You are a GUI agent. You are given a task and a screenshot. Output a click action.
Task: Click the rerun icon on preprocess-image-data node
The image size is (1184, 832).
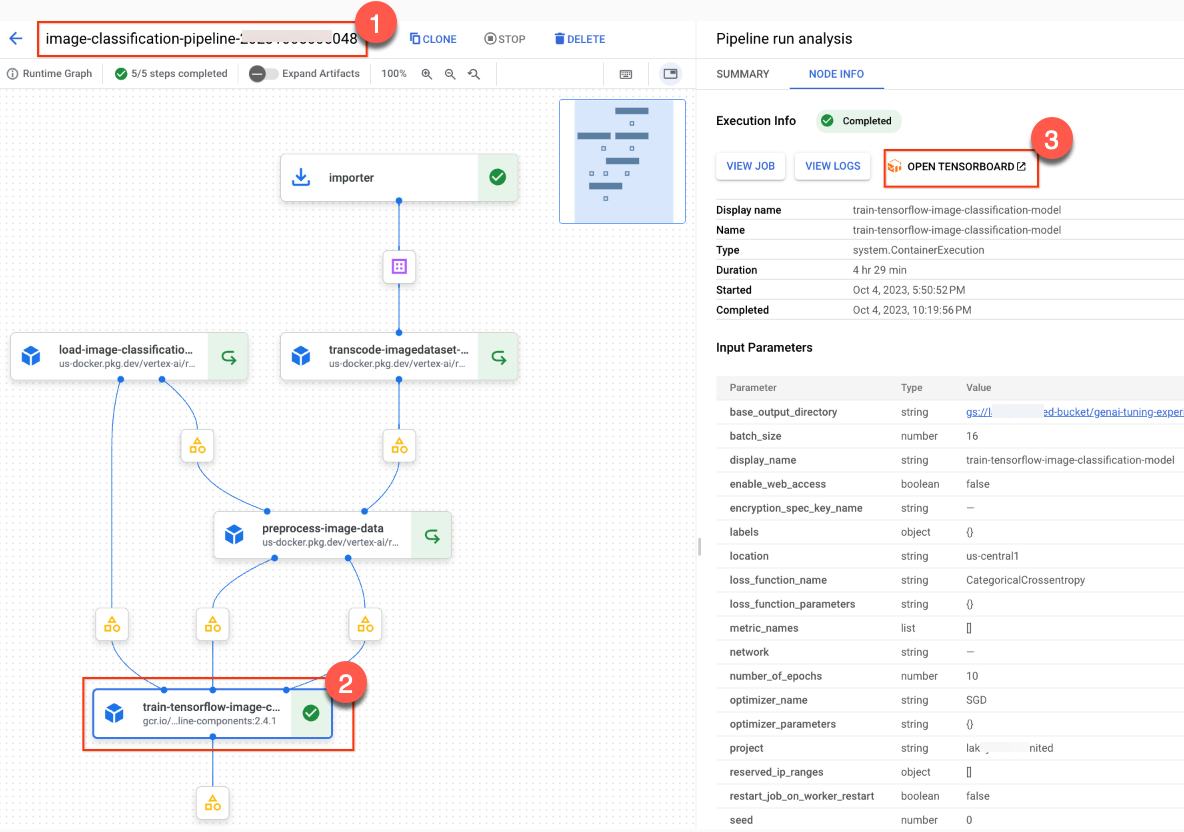(x=431, y=535)
